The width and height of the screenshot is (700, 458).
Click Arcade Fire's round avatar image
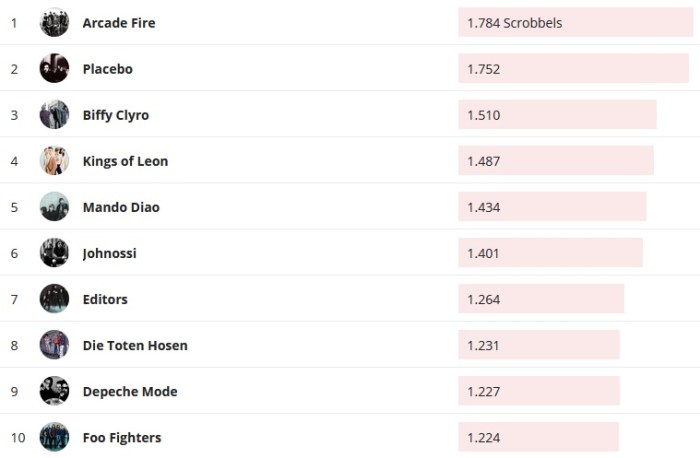[x=54, y=23]
